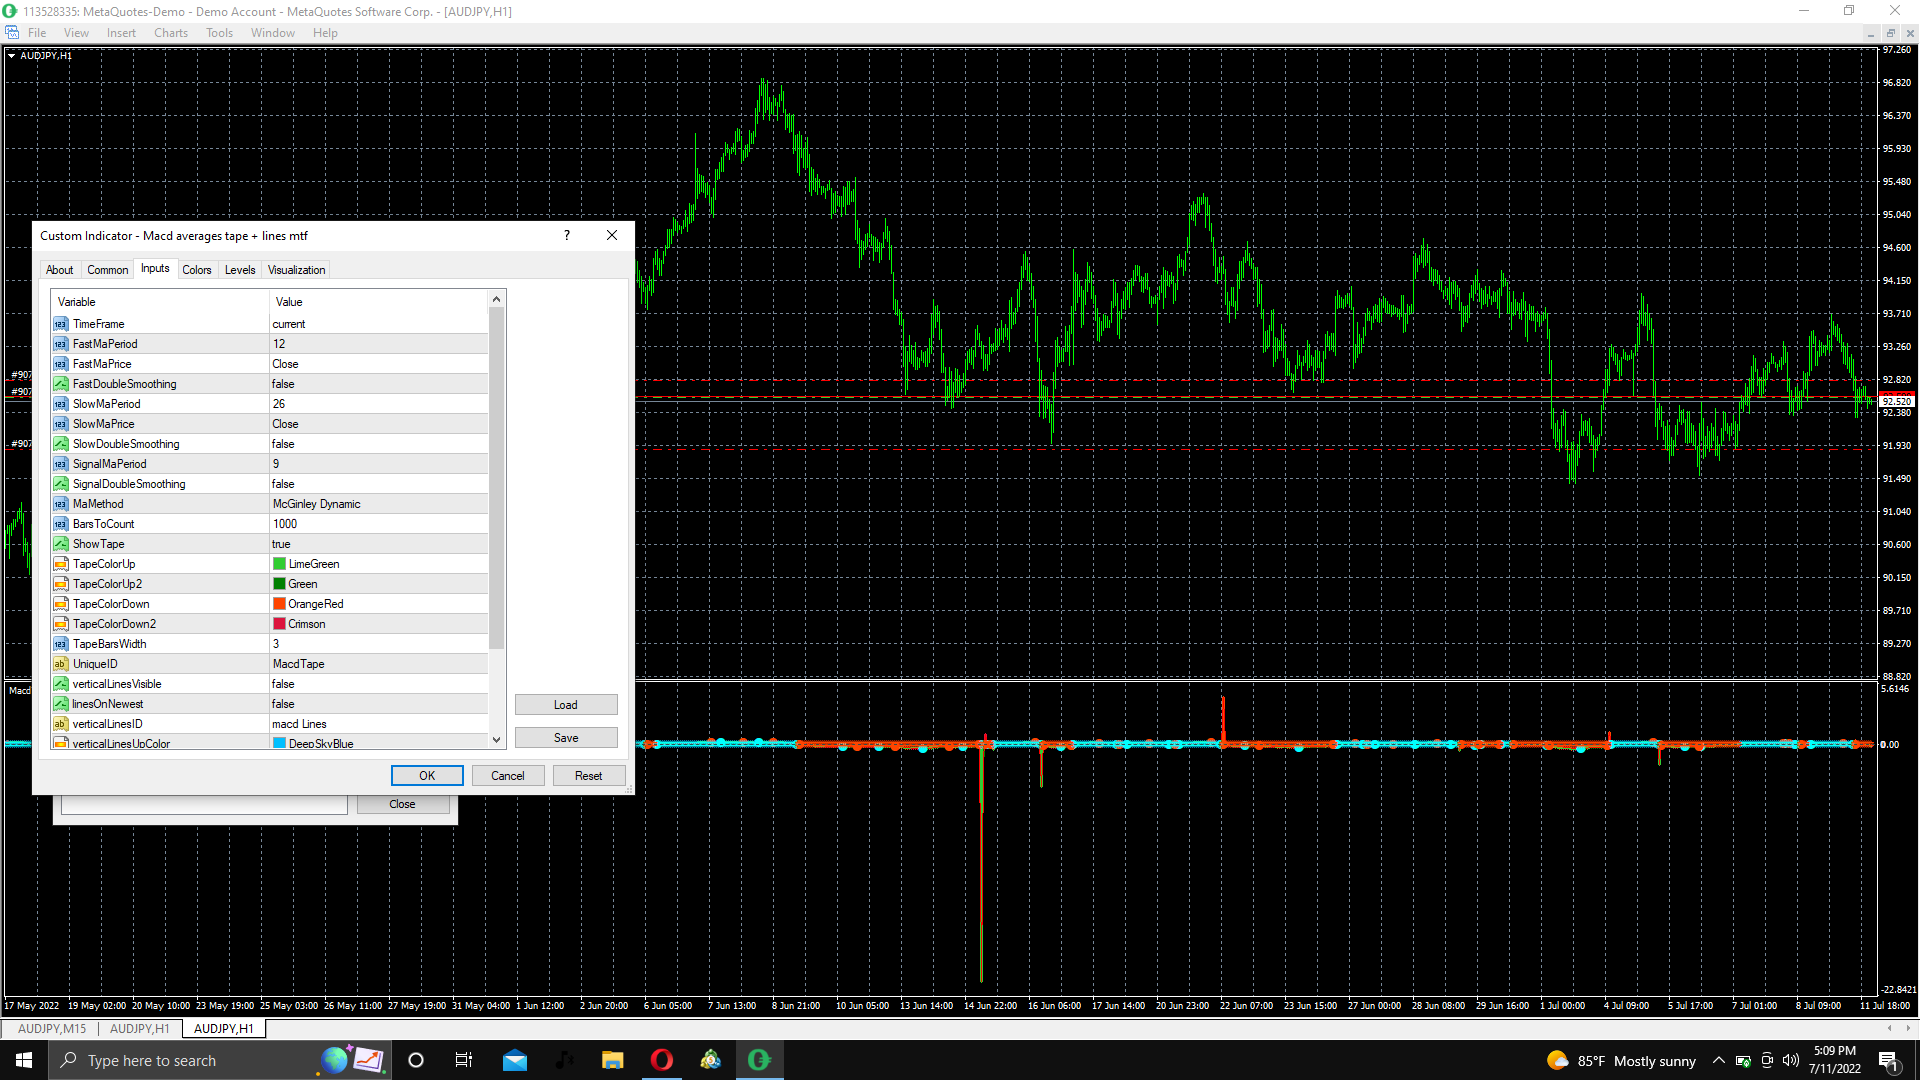Image resolution: width=1920 pixels, height=1080 pixels.
Task: Click the TimeFrame variable type icon
Action: click(x=61, y=324)
